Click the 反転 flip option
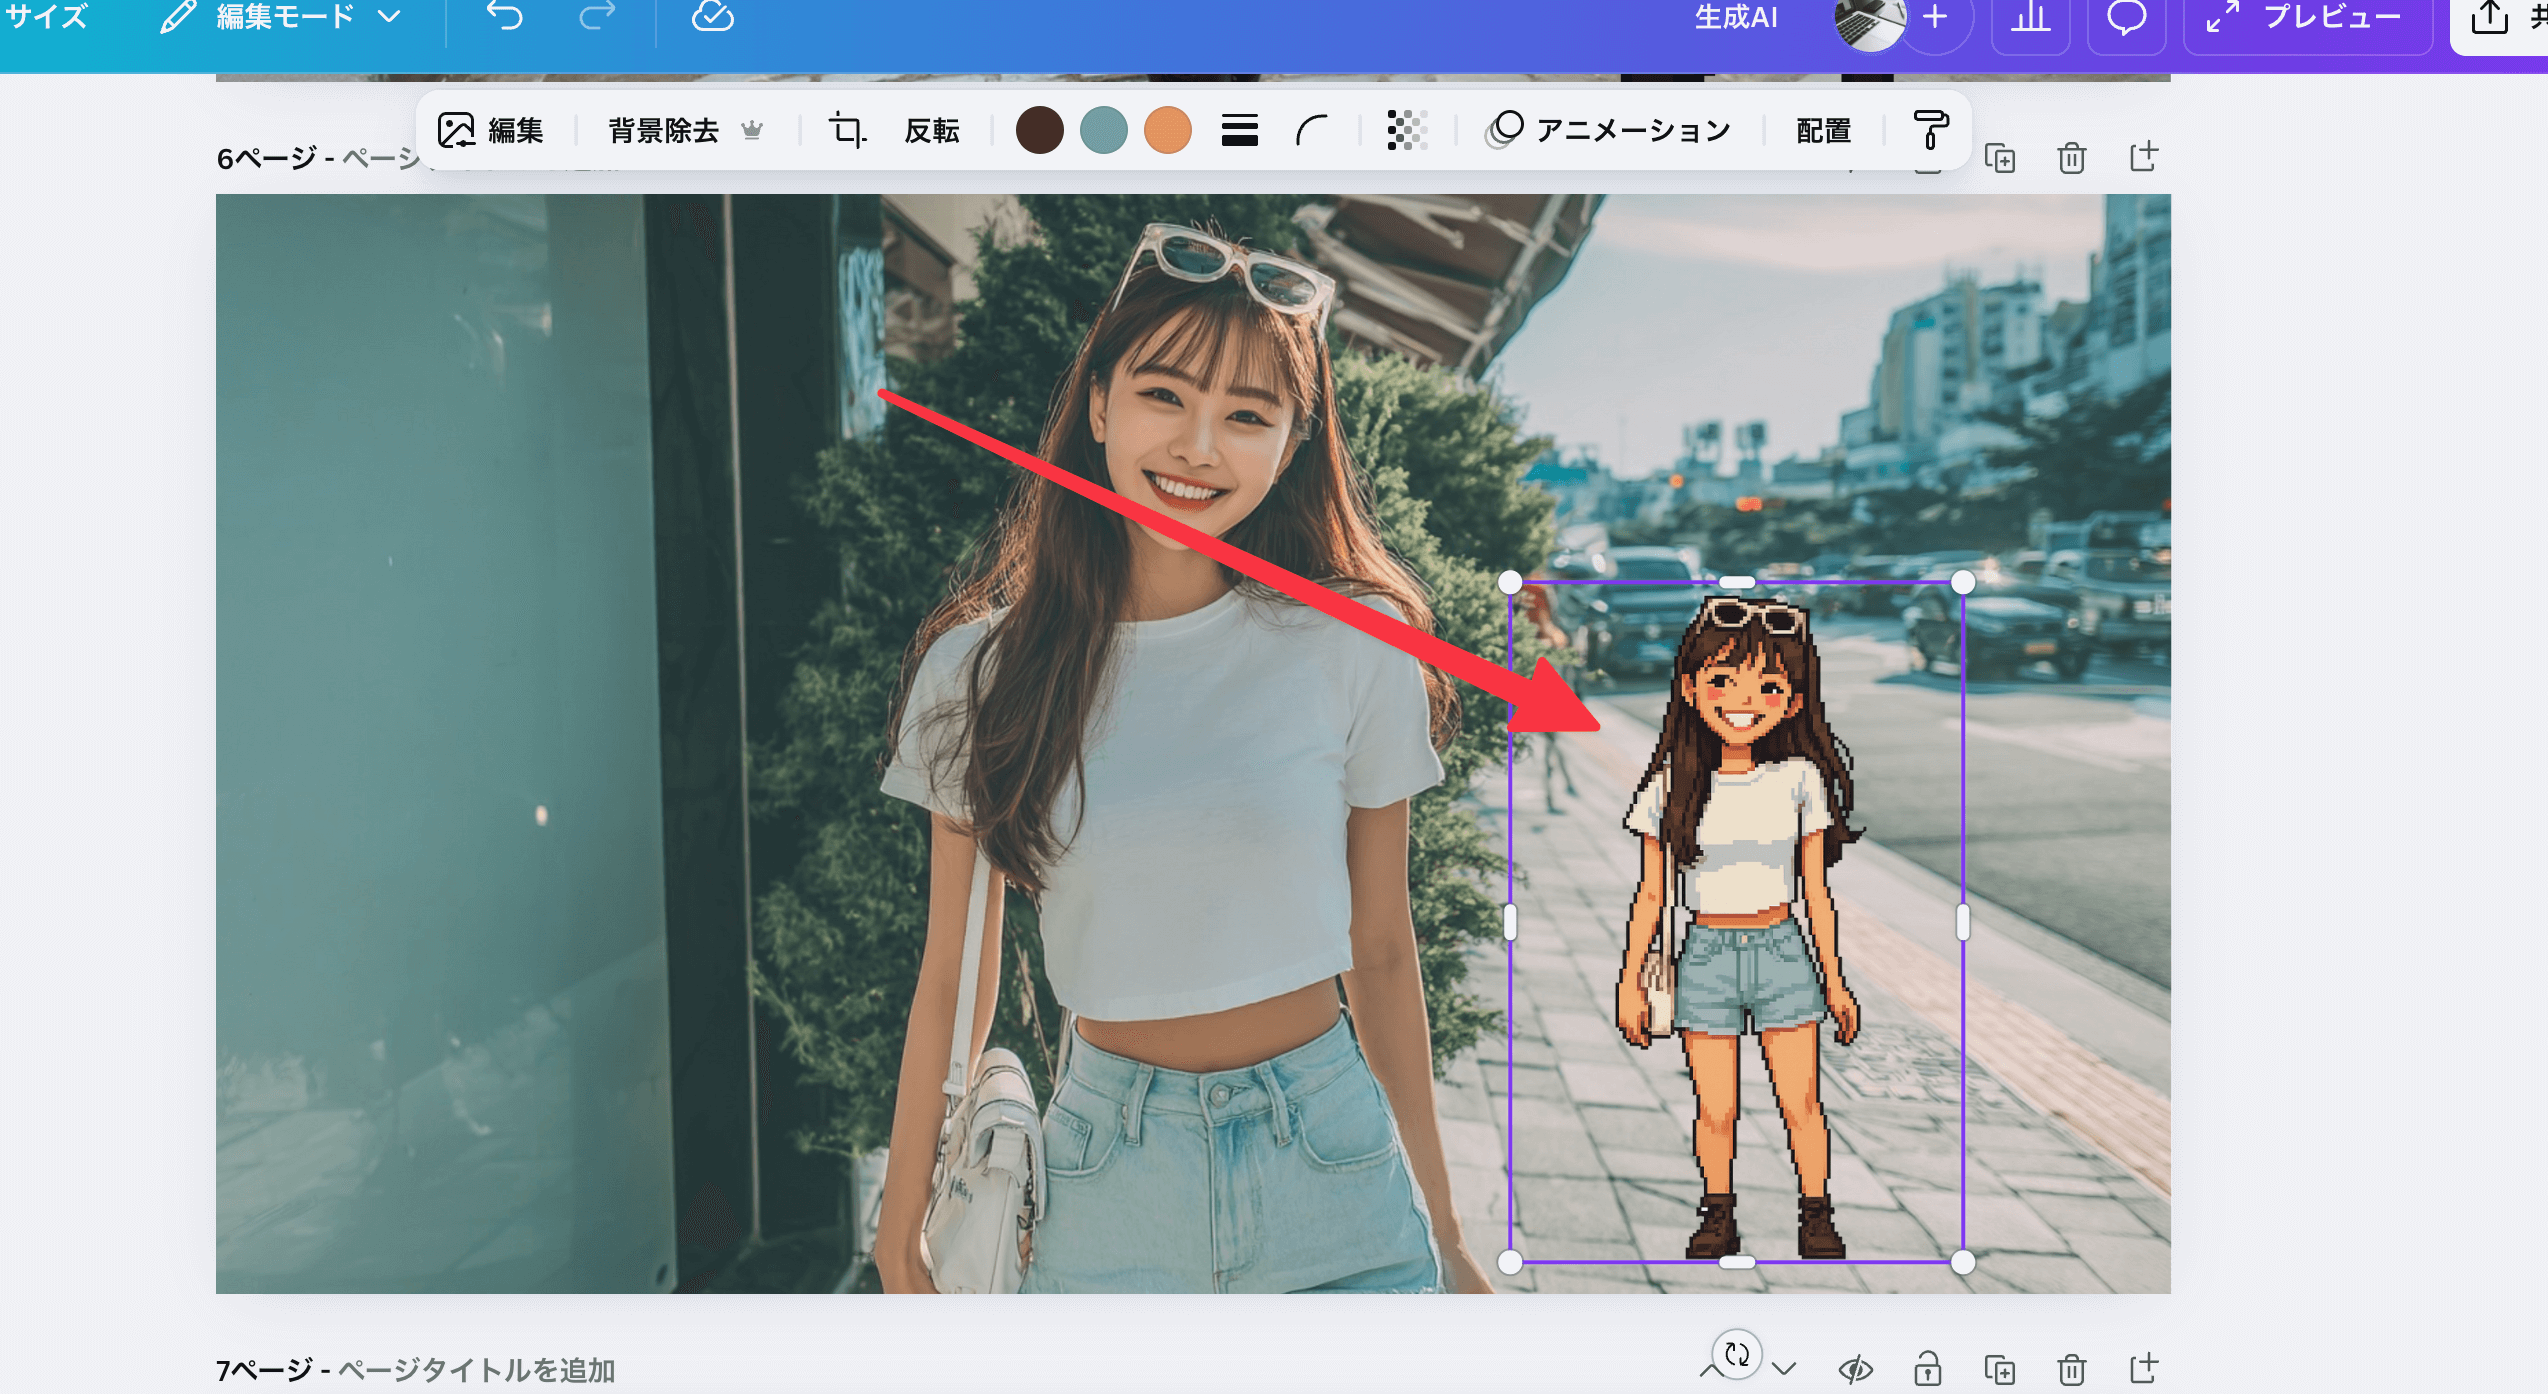The width and height of the screenshot is (2548, 1394). pyautogui.click(x=931, y=130)
